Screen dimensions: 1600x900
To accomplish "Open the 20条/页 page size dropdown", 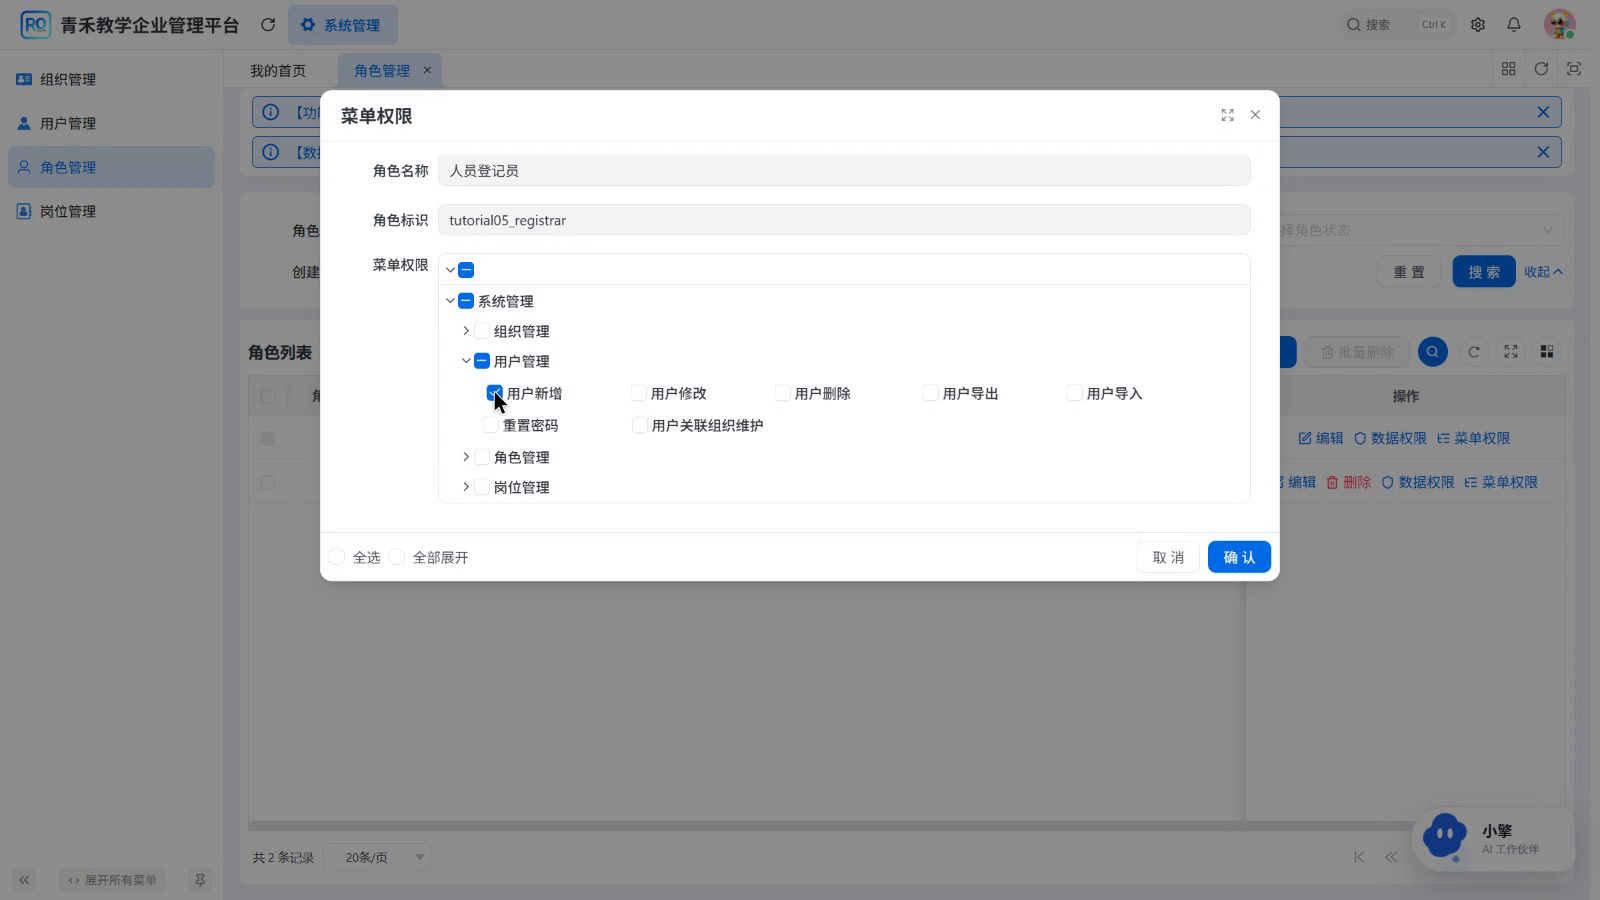I will [x=378, y=857].
